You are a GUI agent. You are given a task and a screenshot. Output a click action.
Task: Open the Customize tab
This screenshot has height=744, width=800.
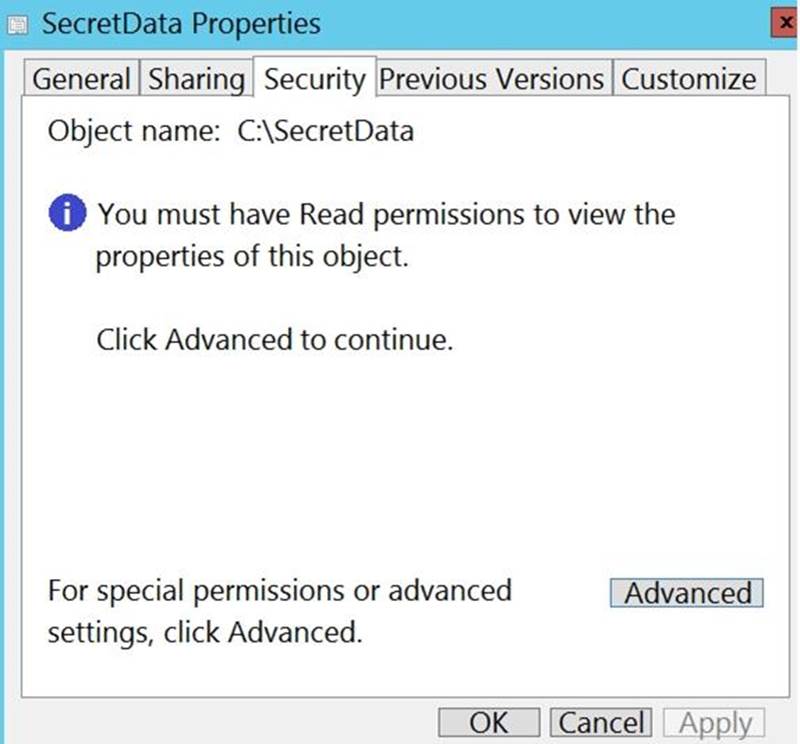[689, 79]
